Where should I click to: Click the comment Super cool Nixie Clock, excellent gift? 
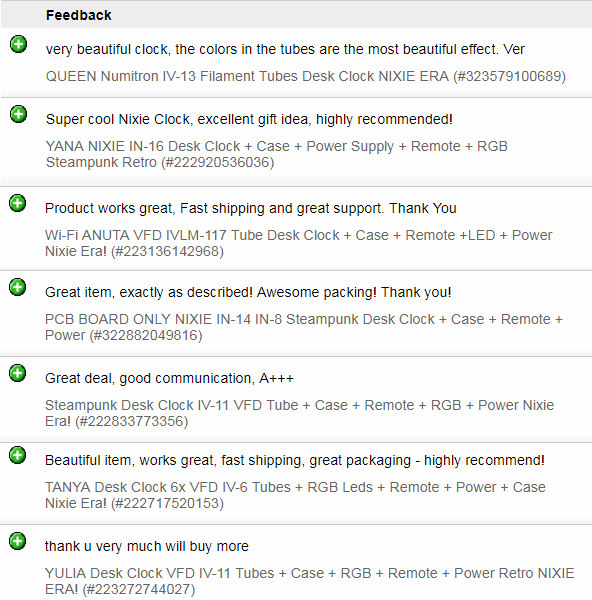click(249, 119)
